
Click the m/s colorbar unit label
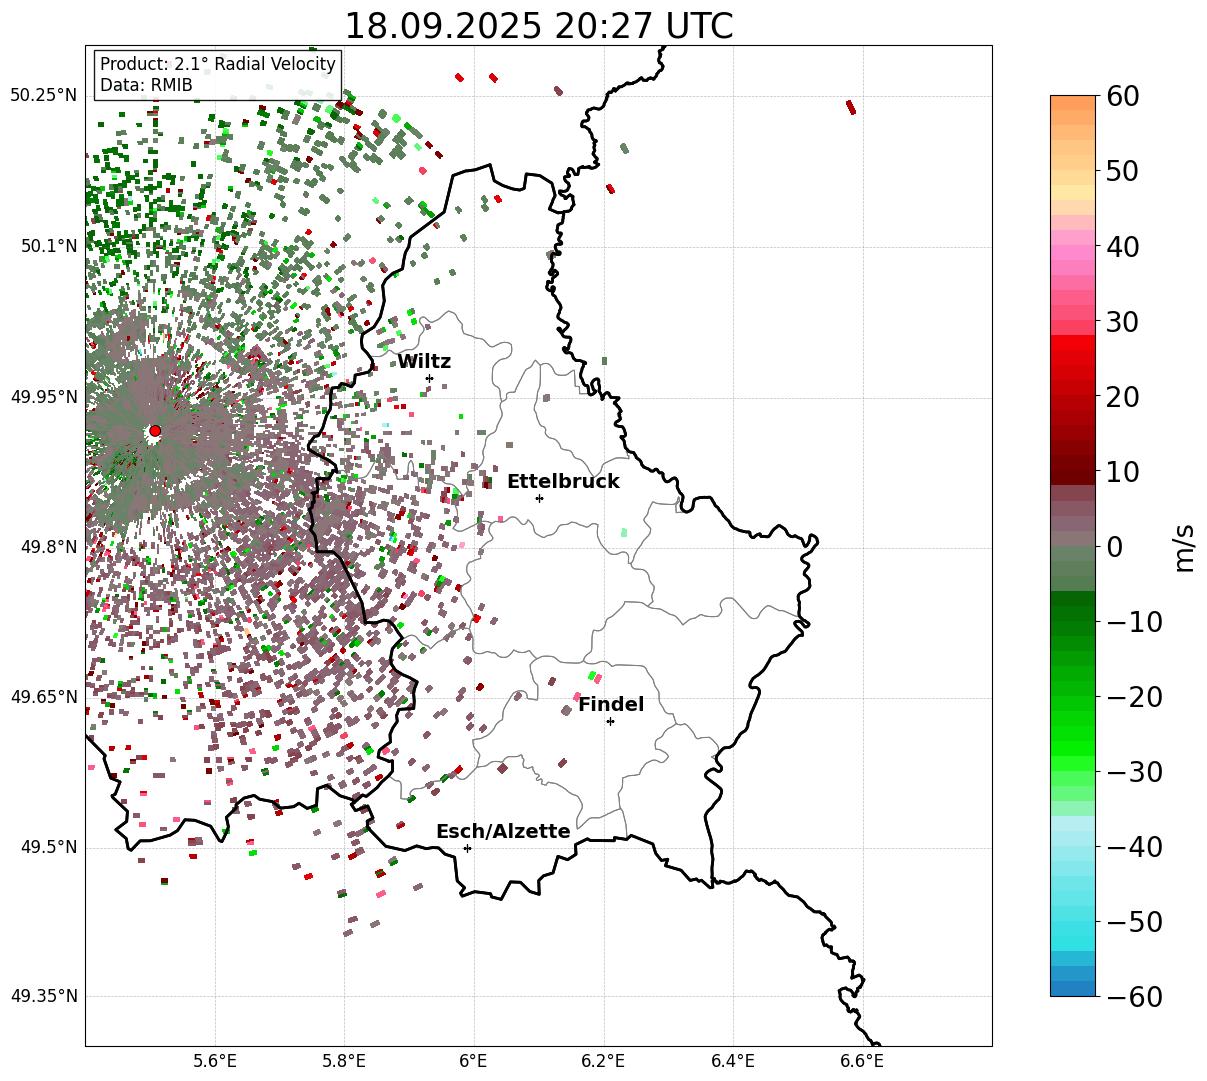coord(1184,546)
